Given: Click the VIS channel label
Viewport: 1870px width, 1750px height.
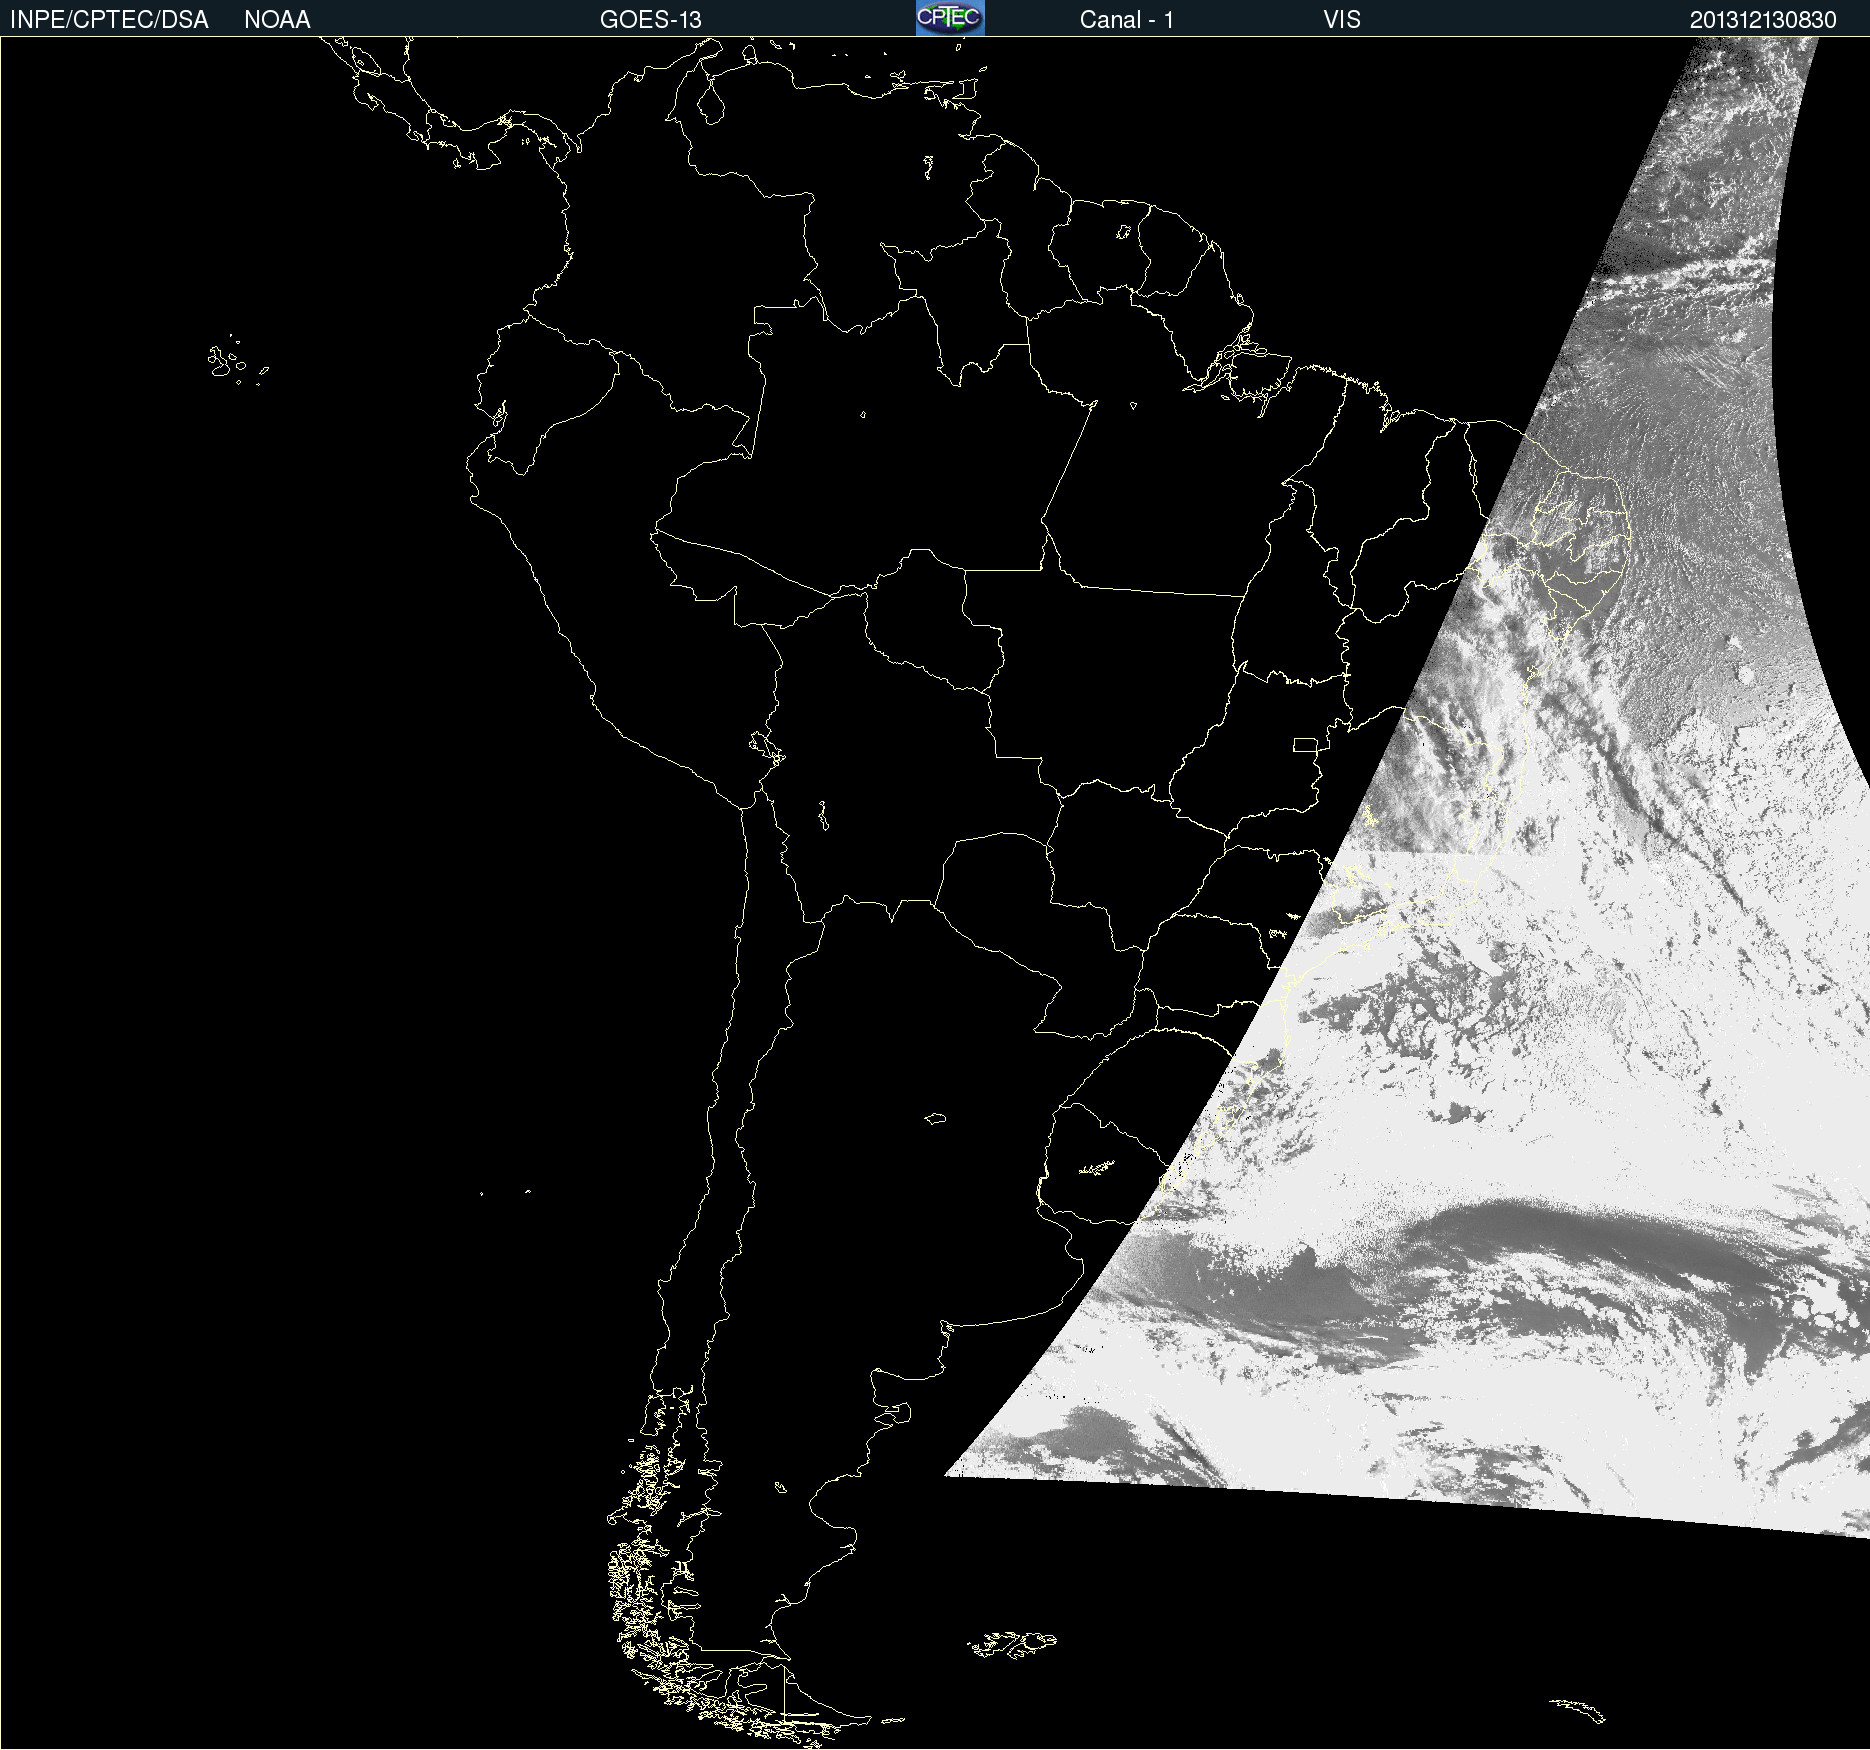Looking at the screenshot, I should coord(1342,20).
